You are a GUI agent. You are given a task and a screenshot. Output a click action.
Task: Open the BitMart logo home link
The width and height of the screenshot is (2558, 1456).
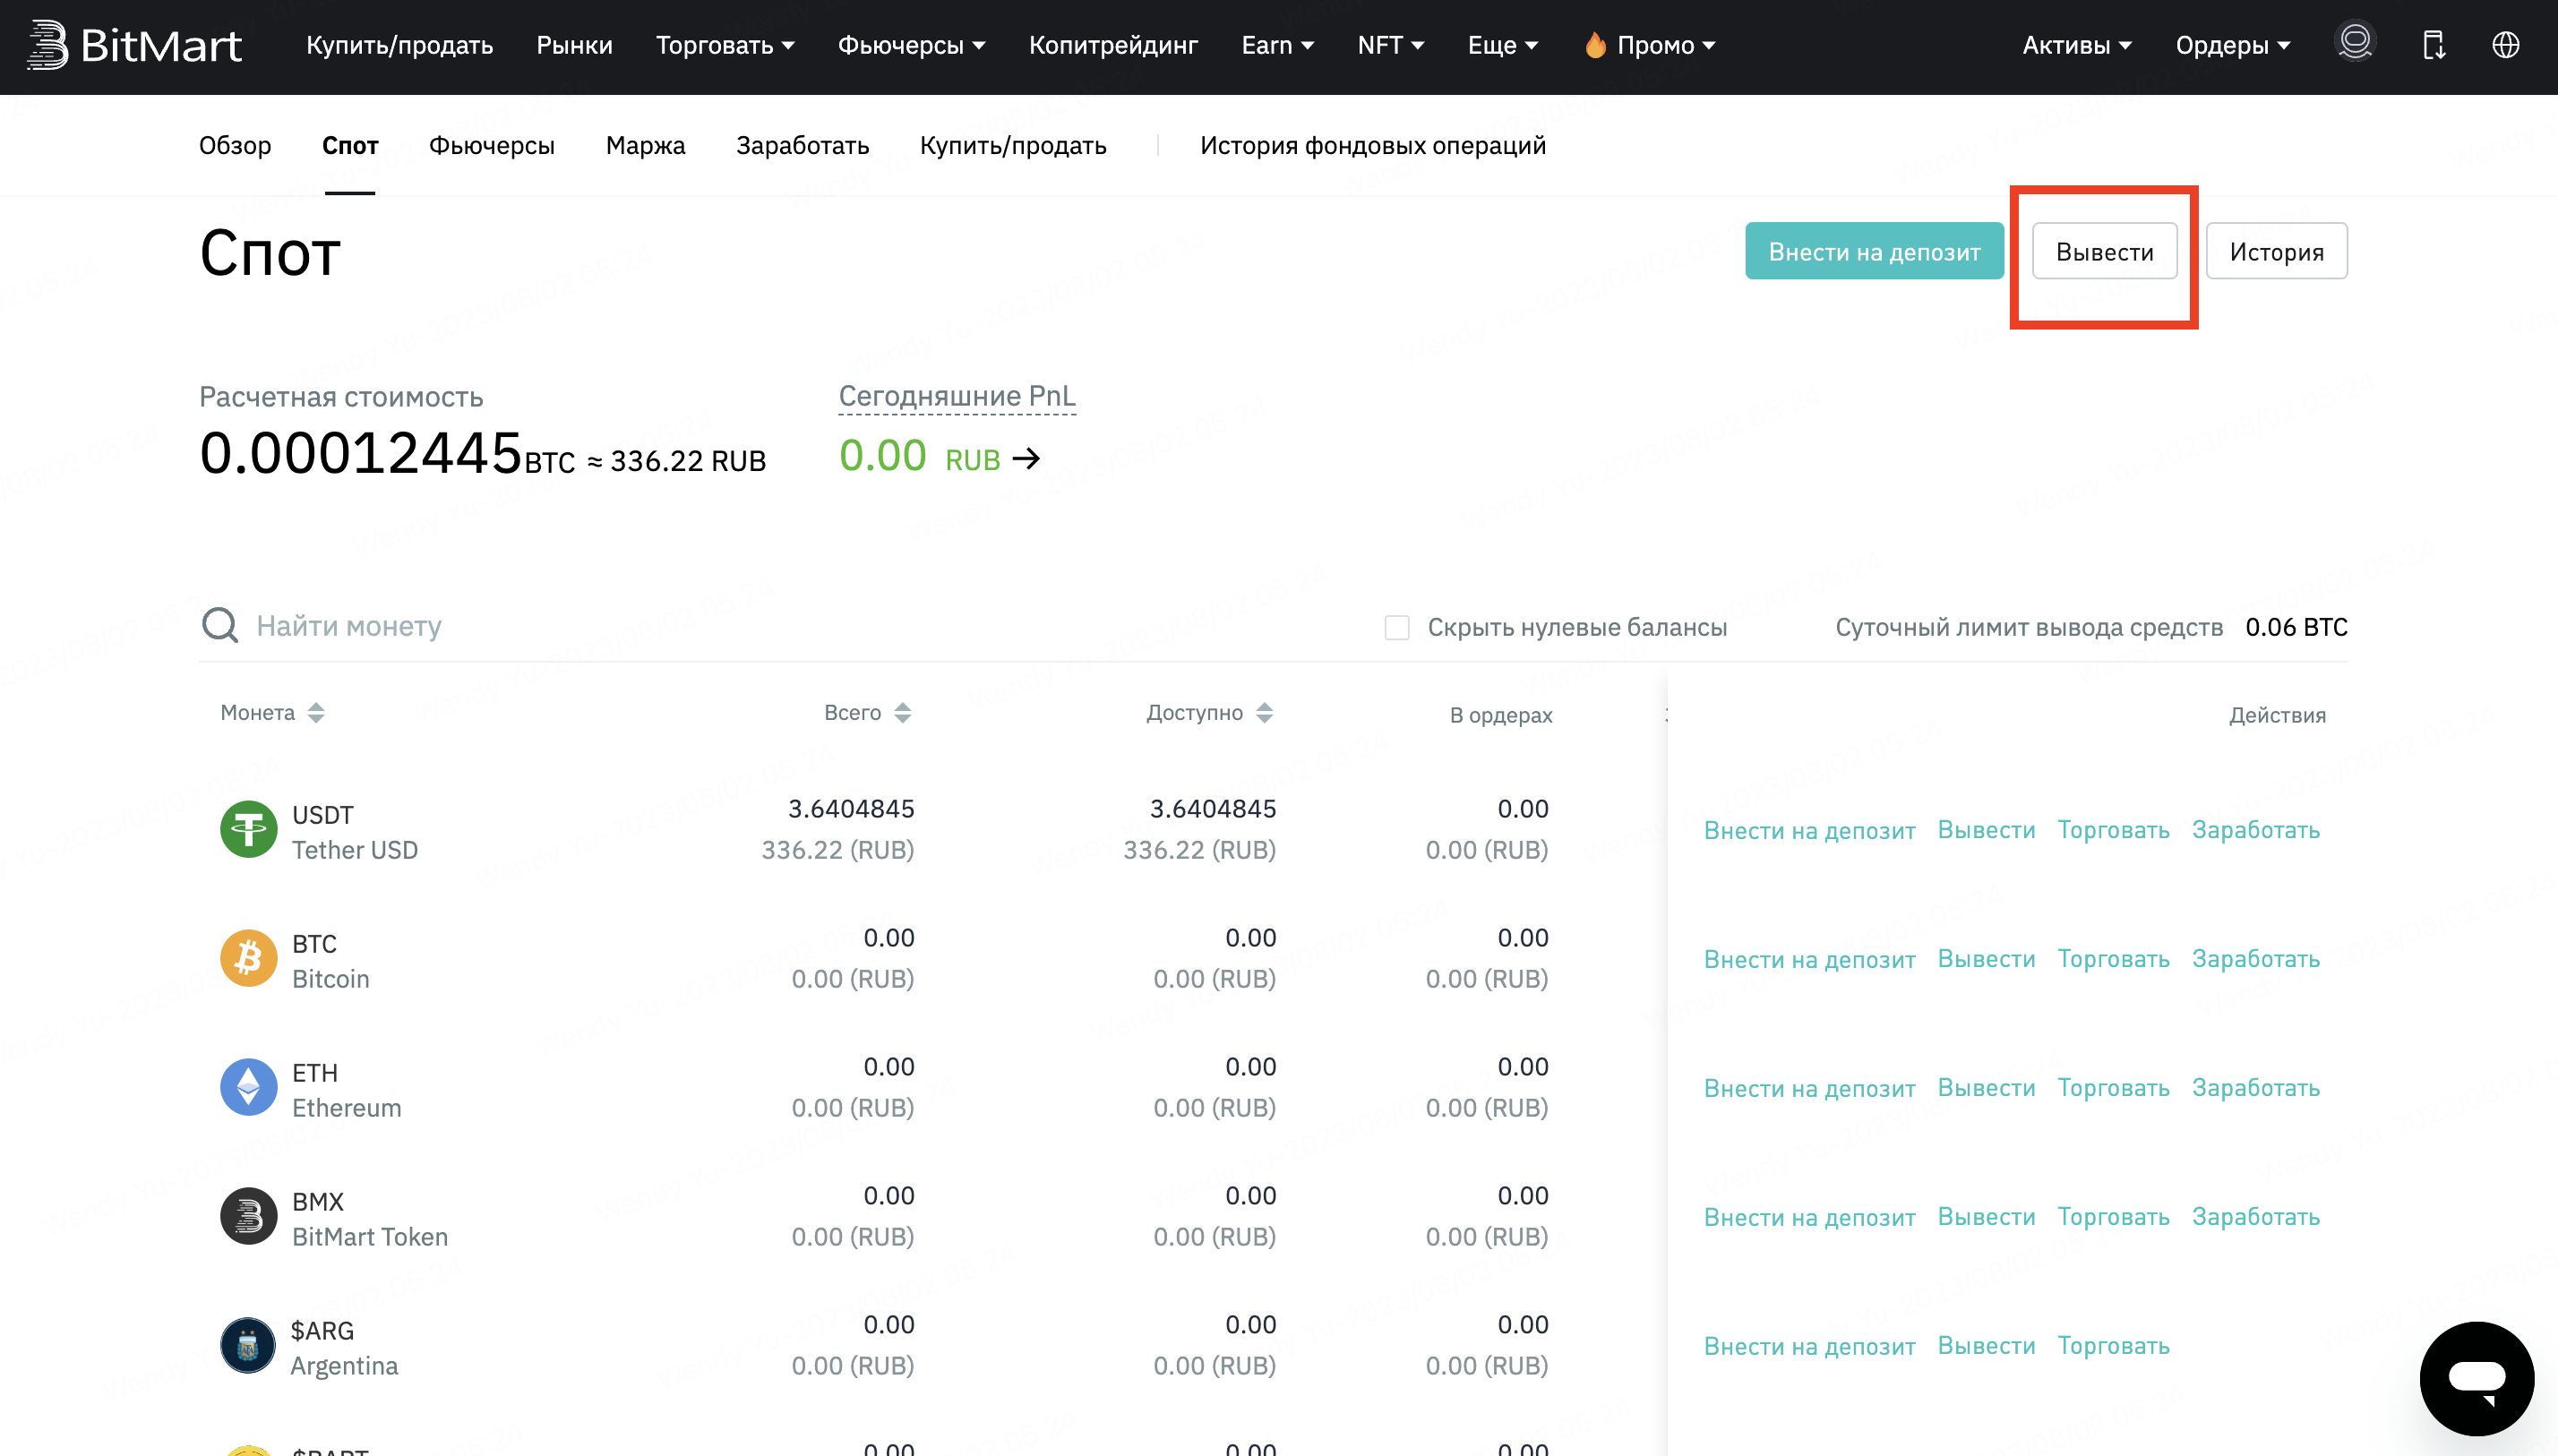pos(134,45)
